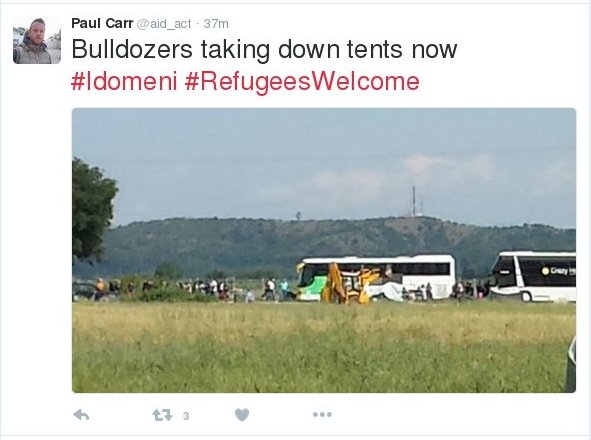Open the #RefugeesWelcome hashtag
Viewport: 591px width, 440px height.
[302, 82]
